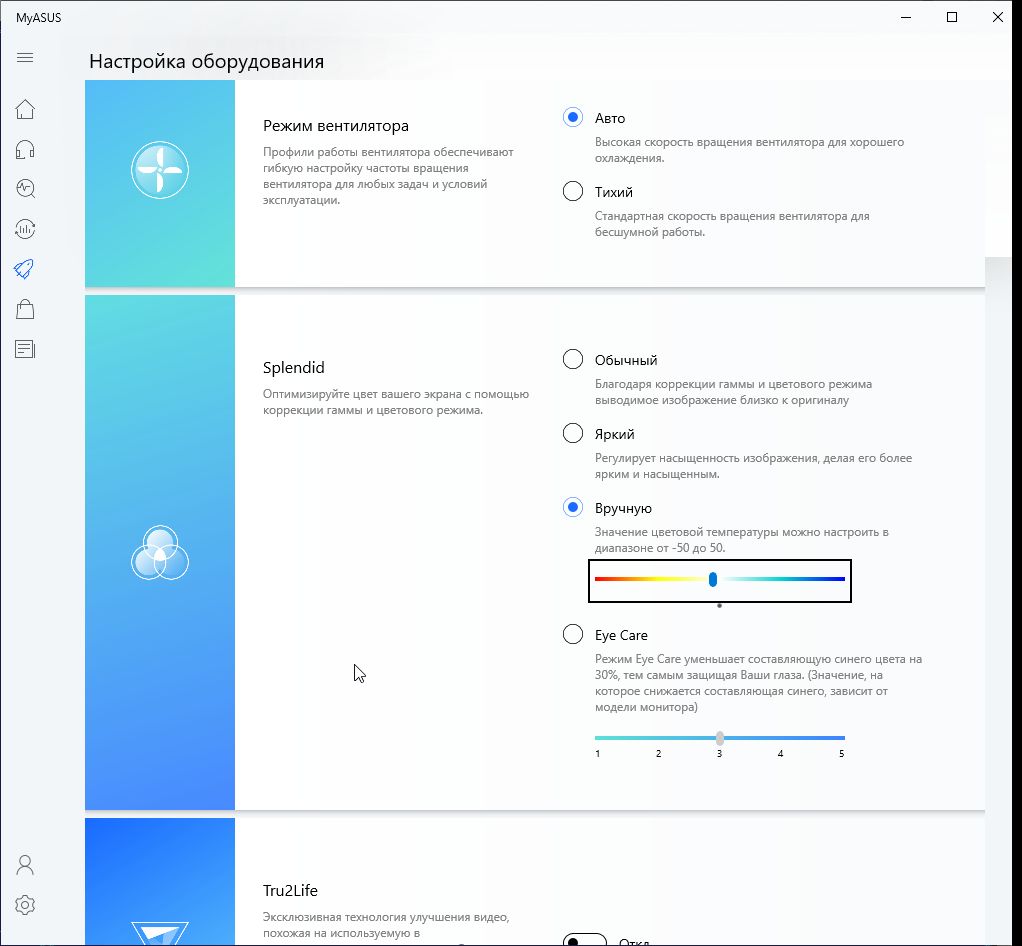Click level 1 on Eye Care slider
The image size is (1022, 946).
pos(598,754)
